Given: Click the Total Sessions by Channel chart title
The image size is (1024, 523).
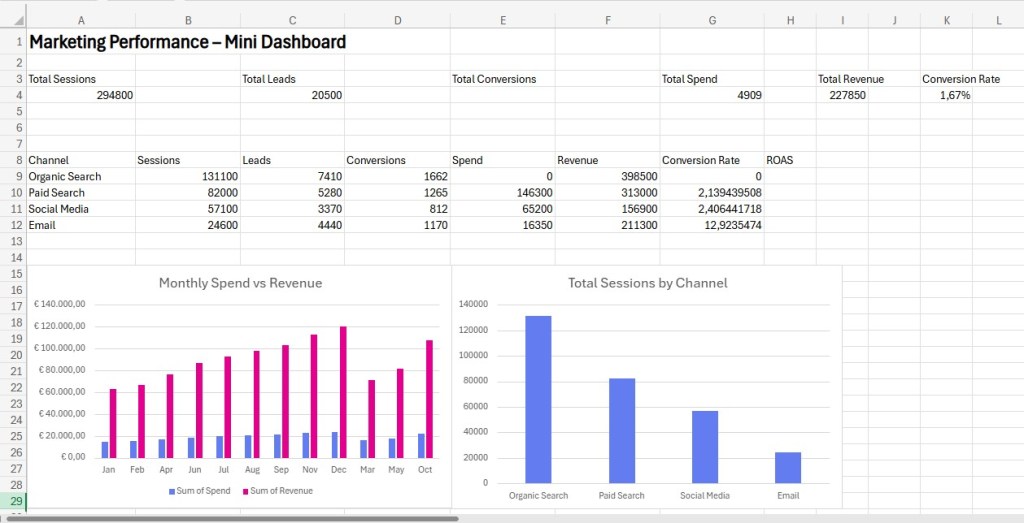Looking at the screenshot, I should (x=647, y=283).
